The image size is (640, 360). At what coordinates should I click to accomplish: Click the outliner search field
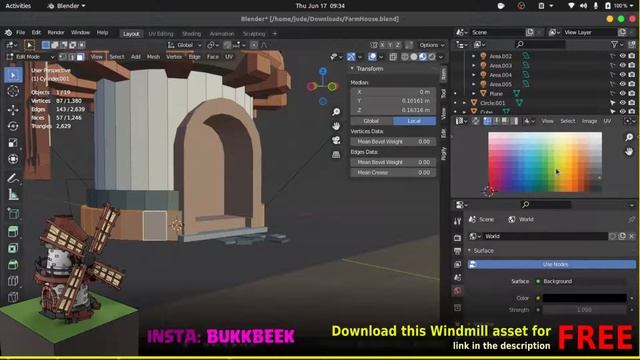[540, 44]
